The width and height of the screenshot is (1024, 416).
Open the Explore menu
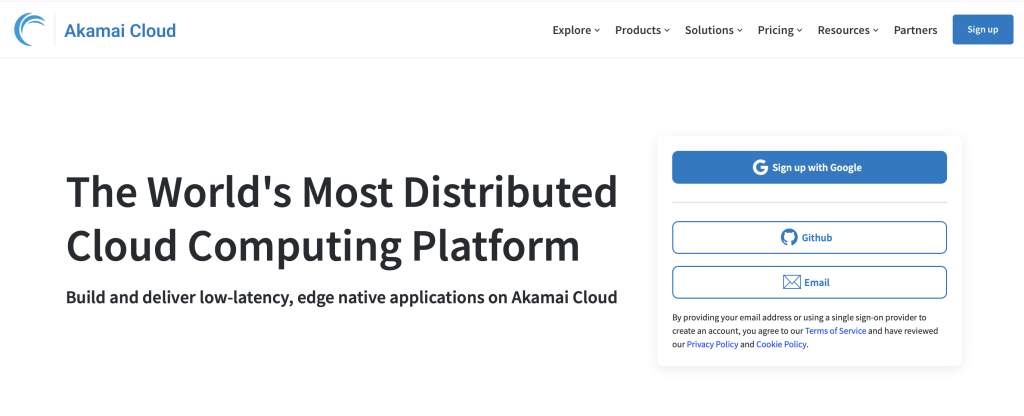[576, 30]
